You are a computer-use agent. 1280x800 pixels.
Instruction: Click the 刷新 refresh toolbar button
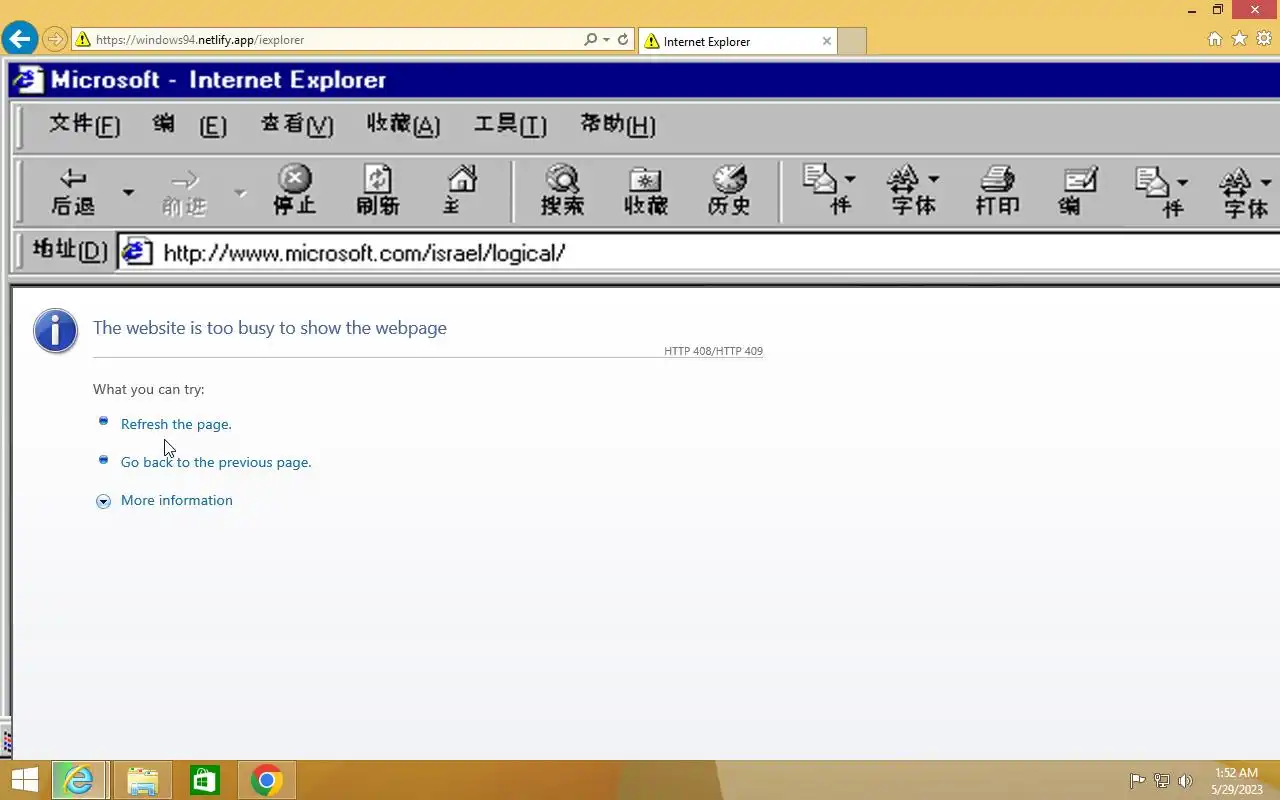pyautogui.click(x=378, y=191)
